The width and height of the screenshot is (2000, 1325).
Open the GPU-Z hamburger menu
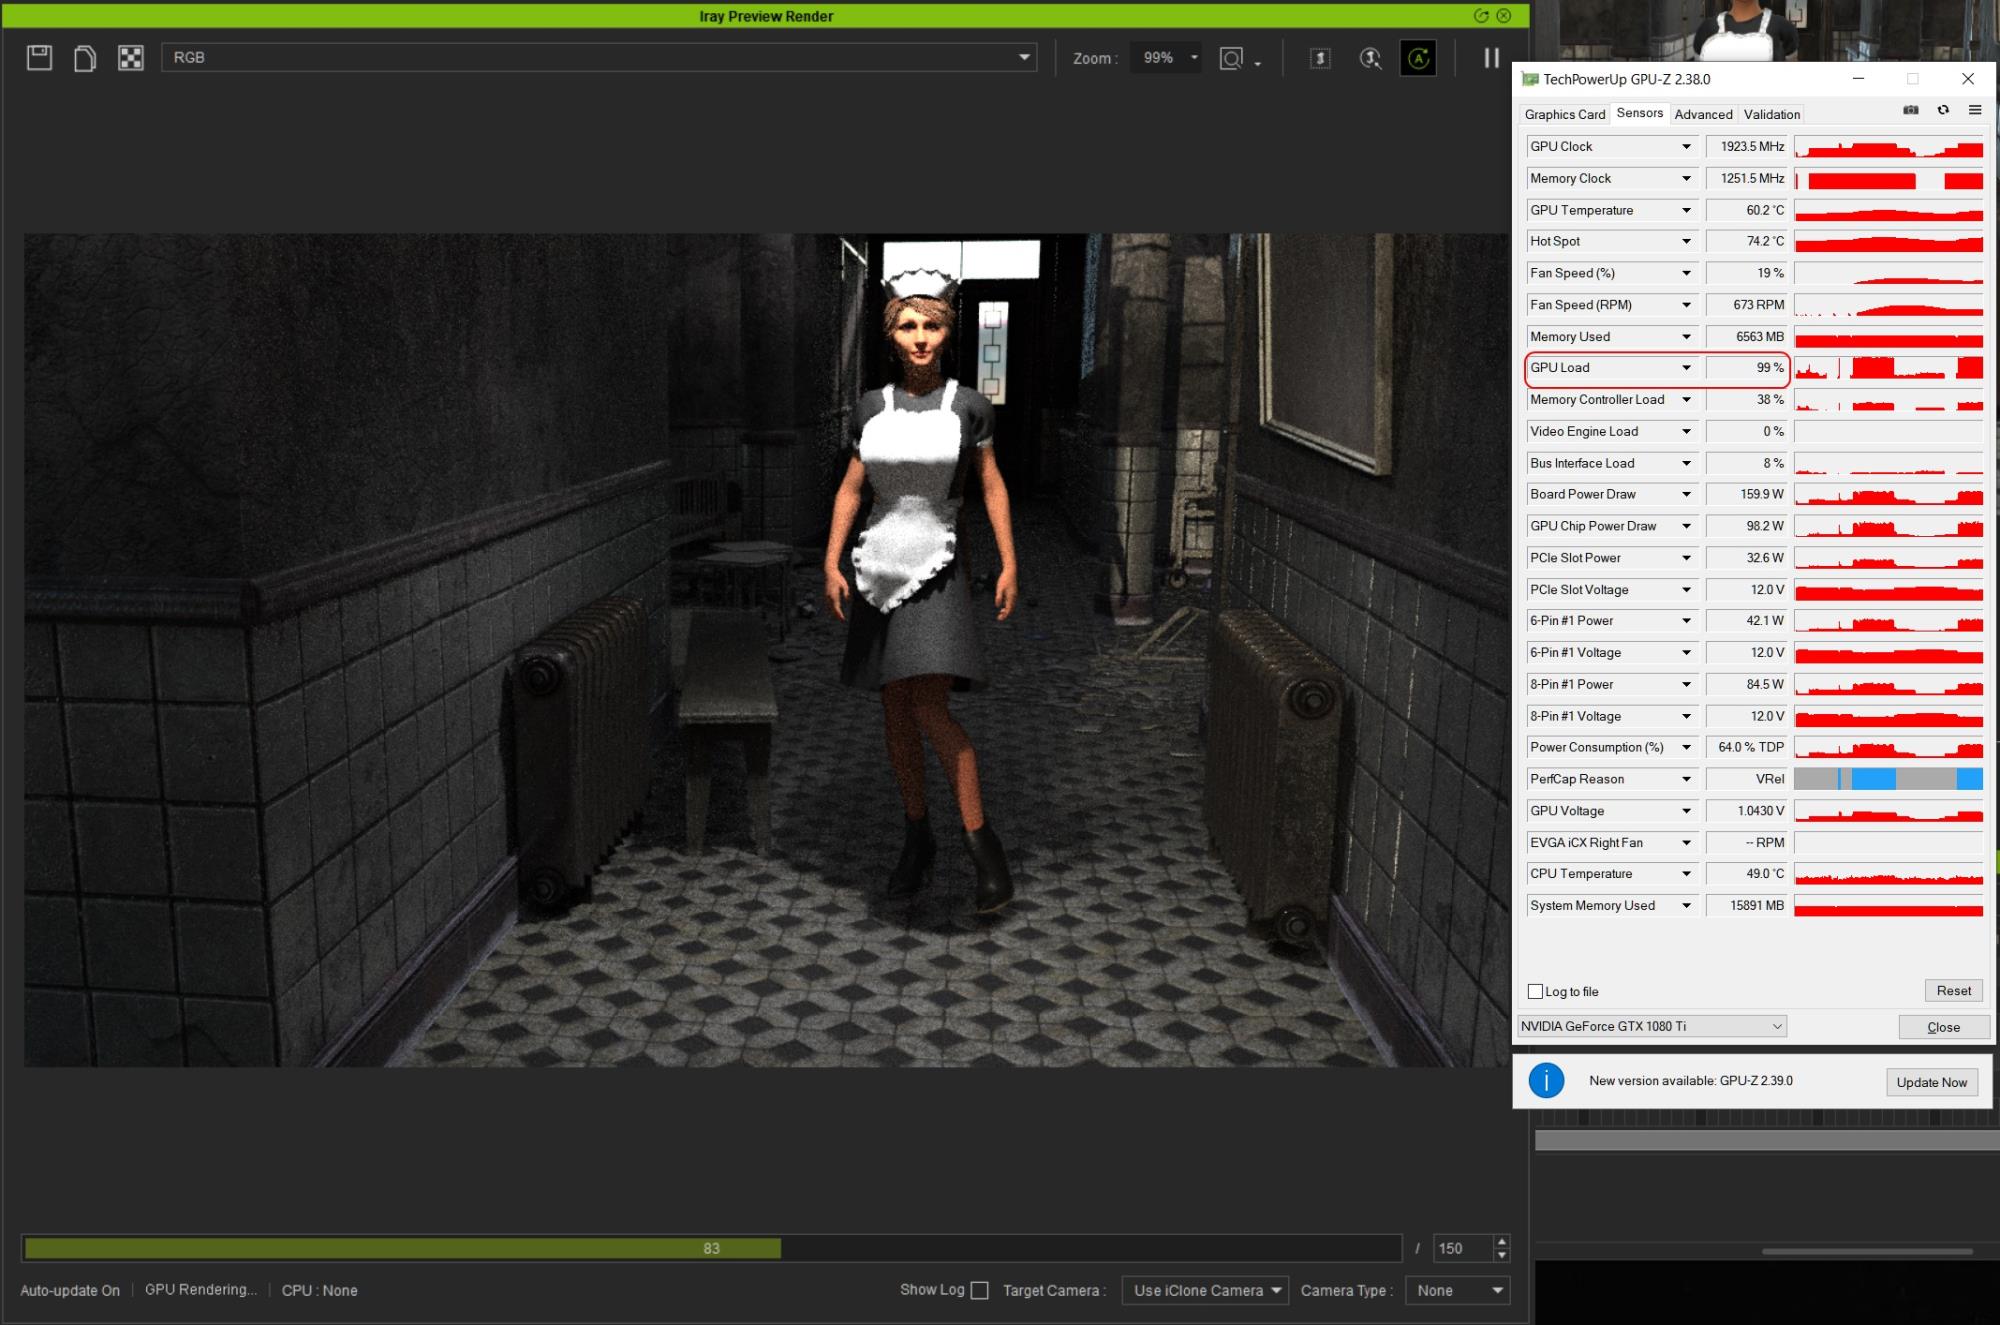1975,110
